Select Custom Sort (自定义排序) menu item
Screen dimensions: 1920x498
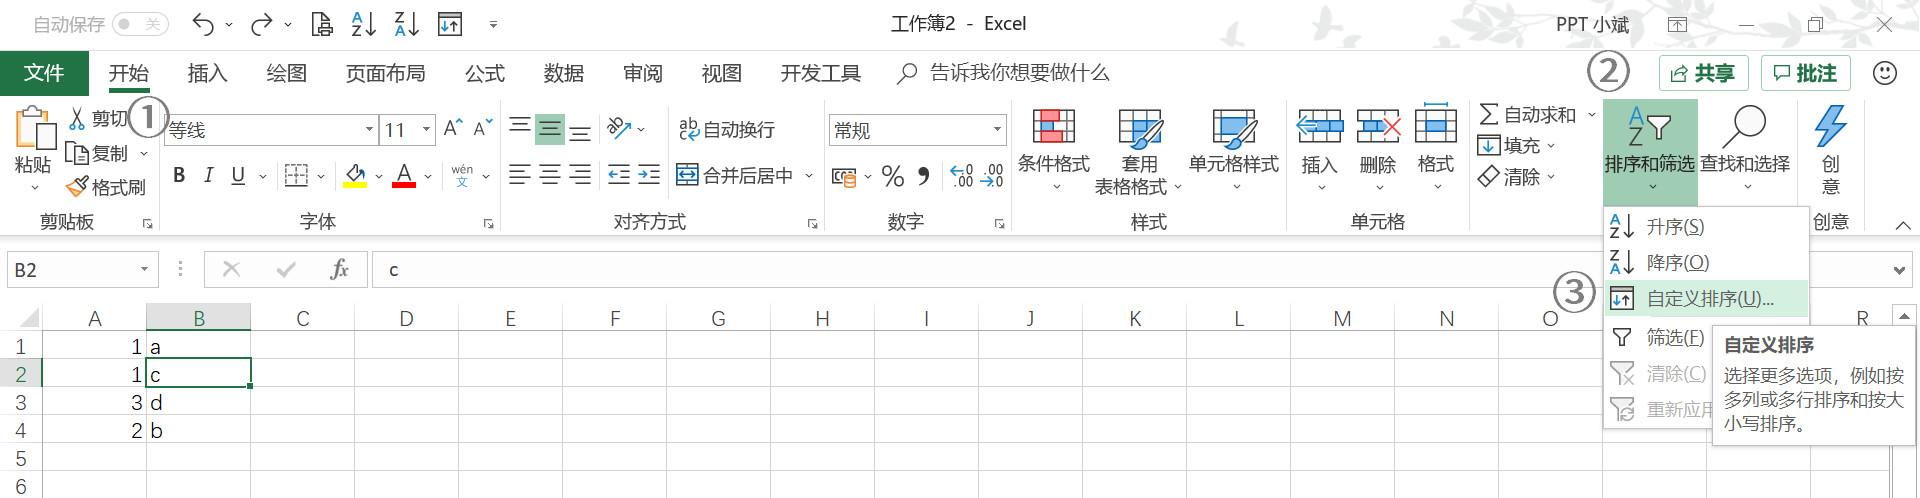point(1706,298)
